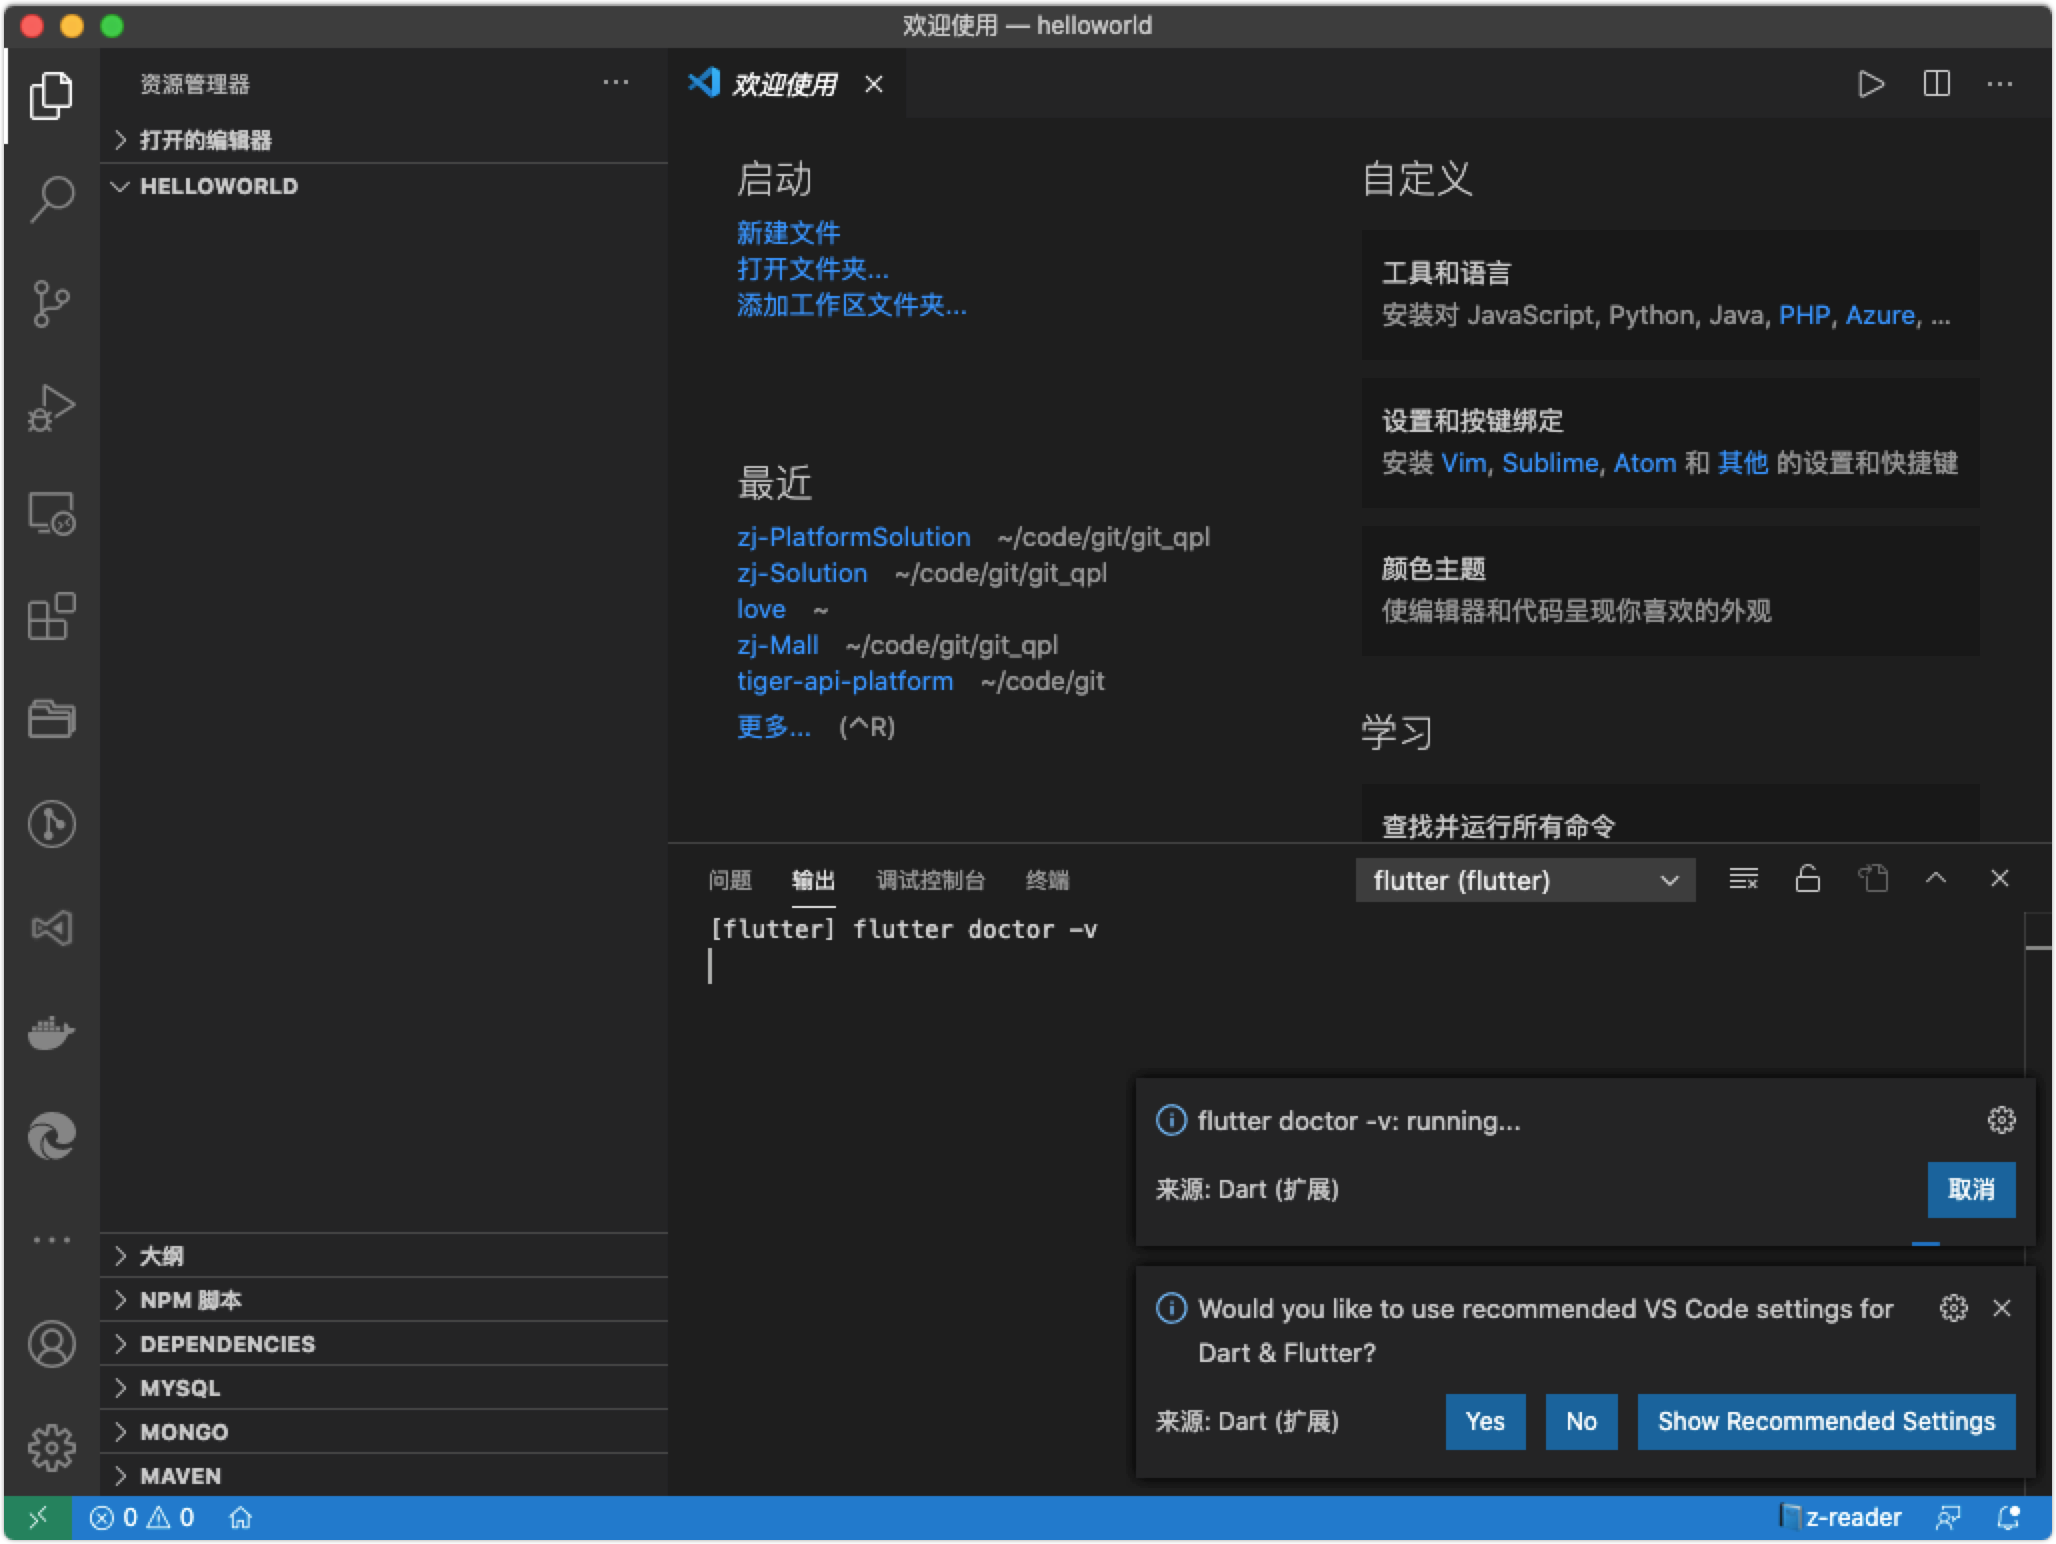Expand 打开的编辑器 section

click(384, 140)
